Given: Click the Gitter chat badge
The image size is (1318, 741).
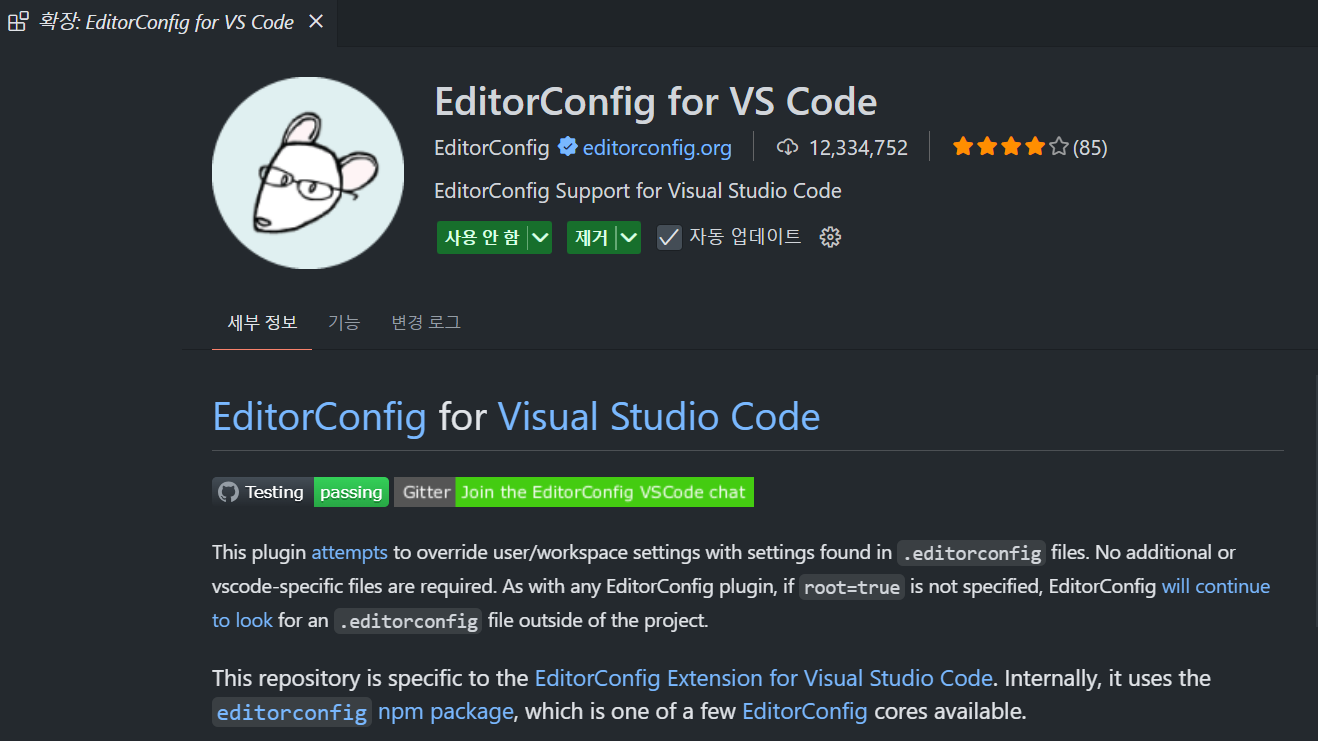Looking at the screenshot, I should (x=574, y=492).
